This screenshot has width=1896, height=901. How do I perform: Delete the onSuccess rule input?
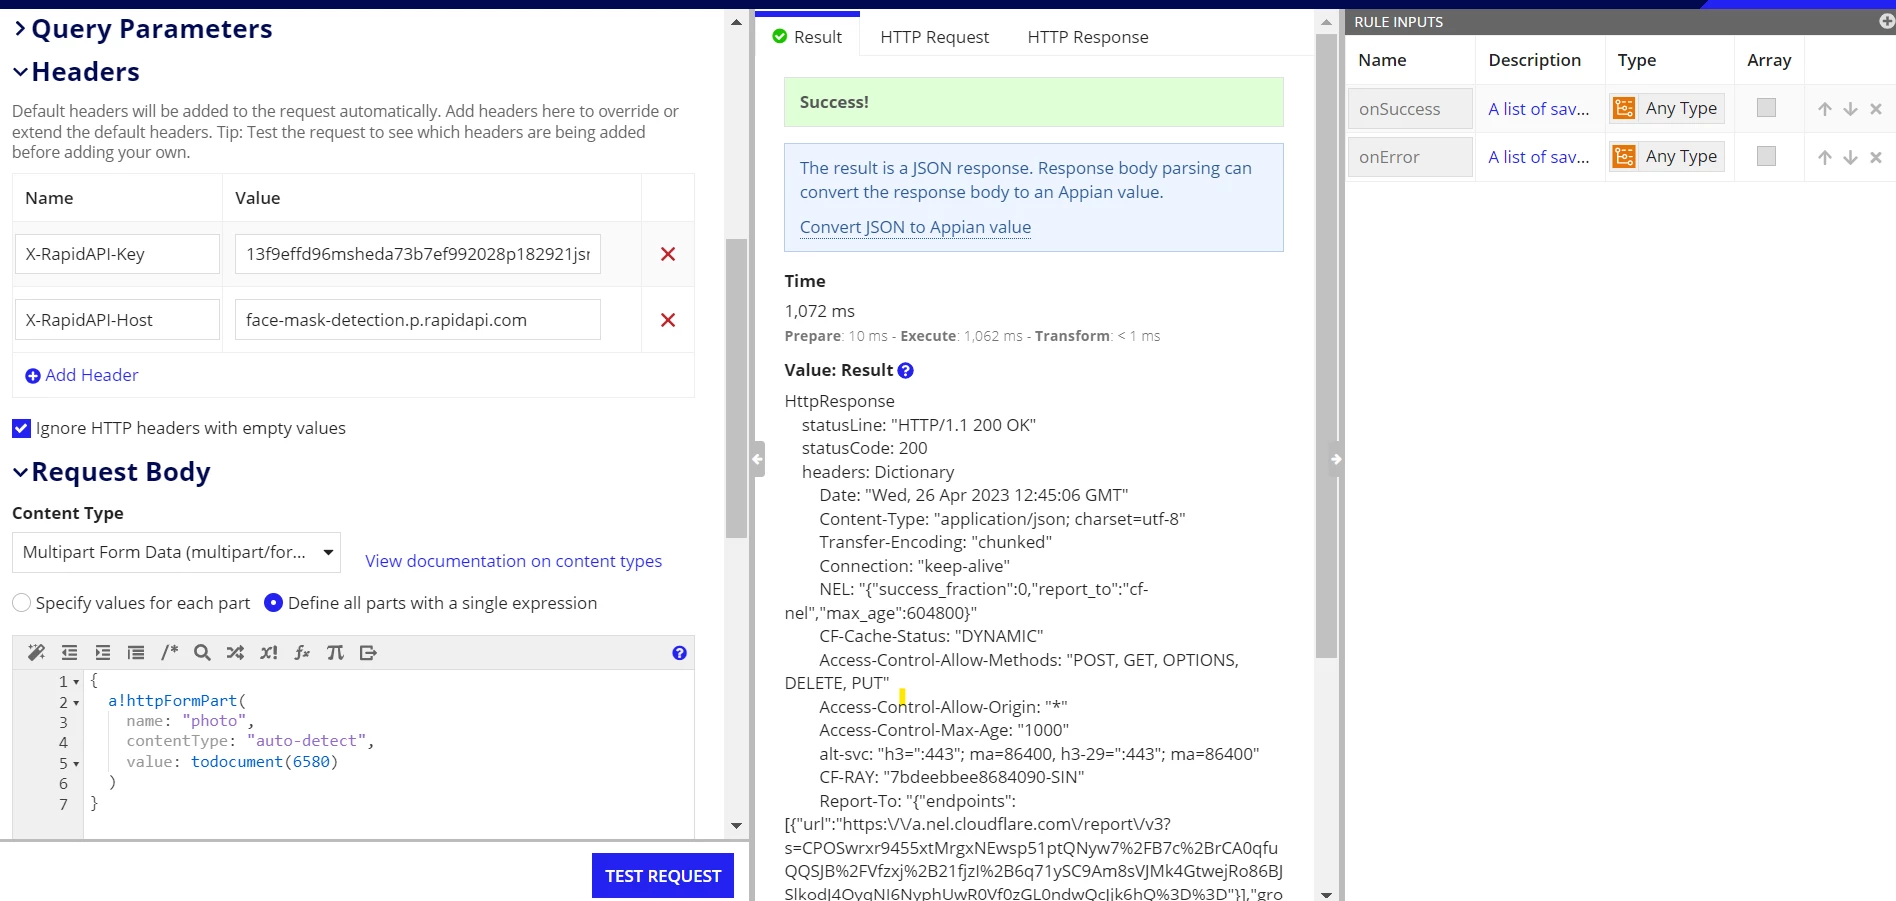1876,109
